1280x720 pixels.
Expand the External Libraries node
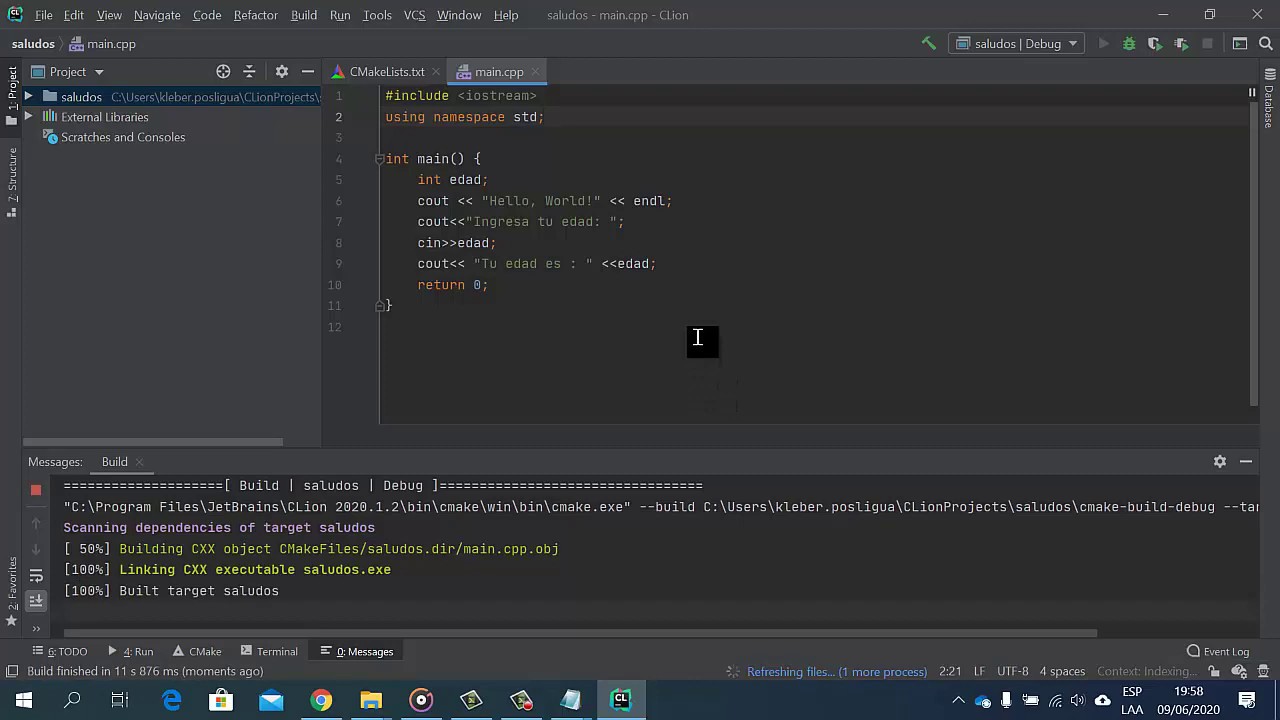(28, 117)
